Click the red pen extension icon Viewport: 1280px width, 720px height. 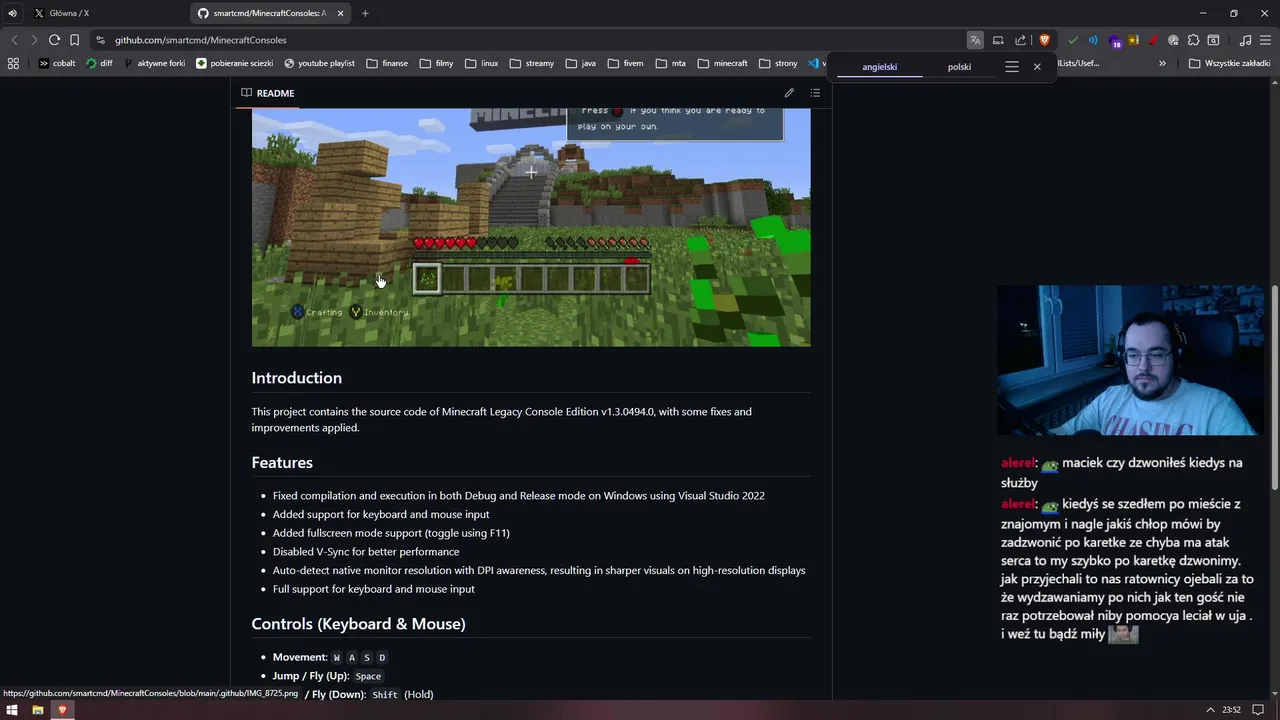(x=1154, y=40)
